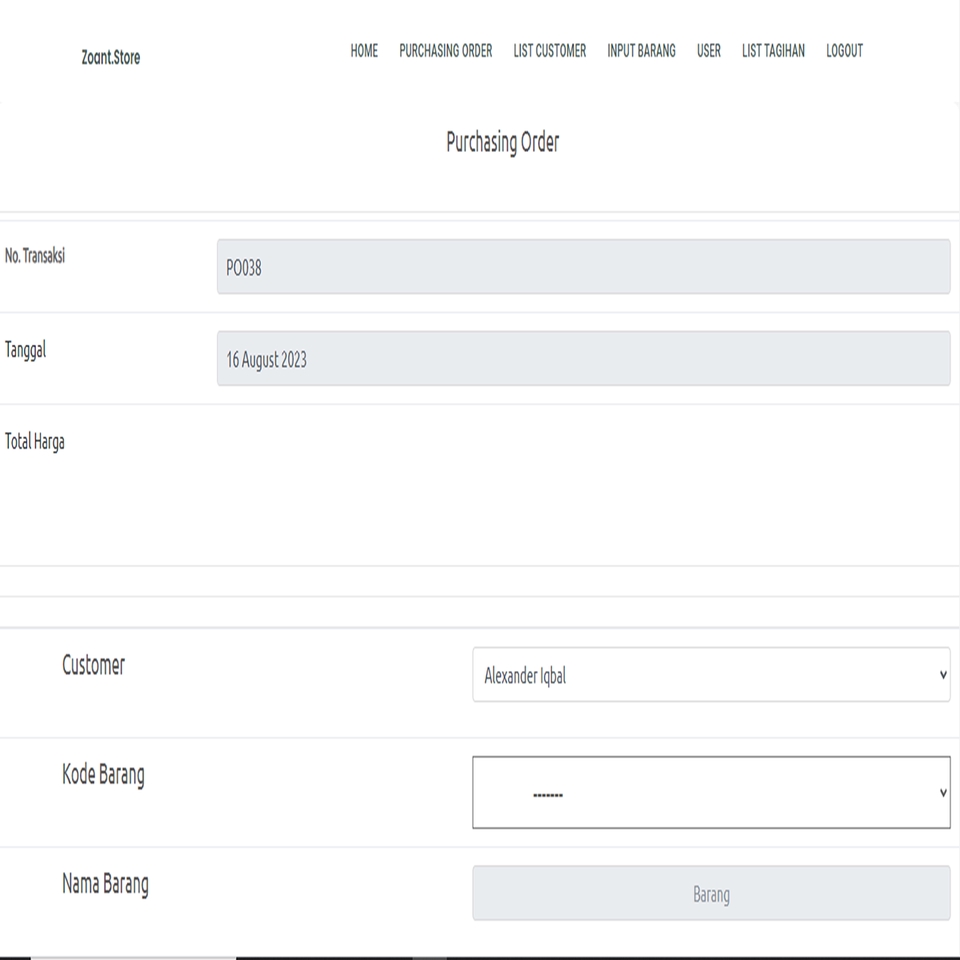Click the Tanggal field 16 August 2023

tap(583, 358)
